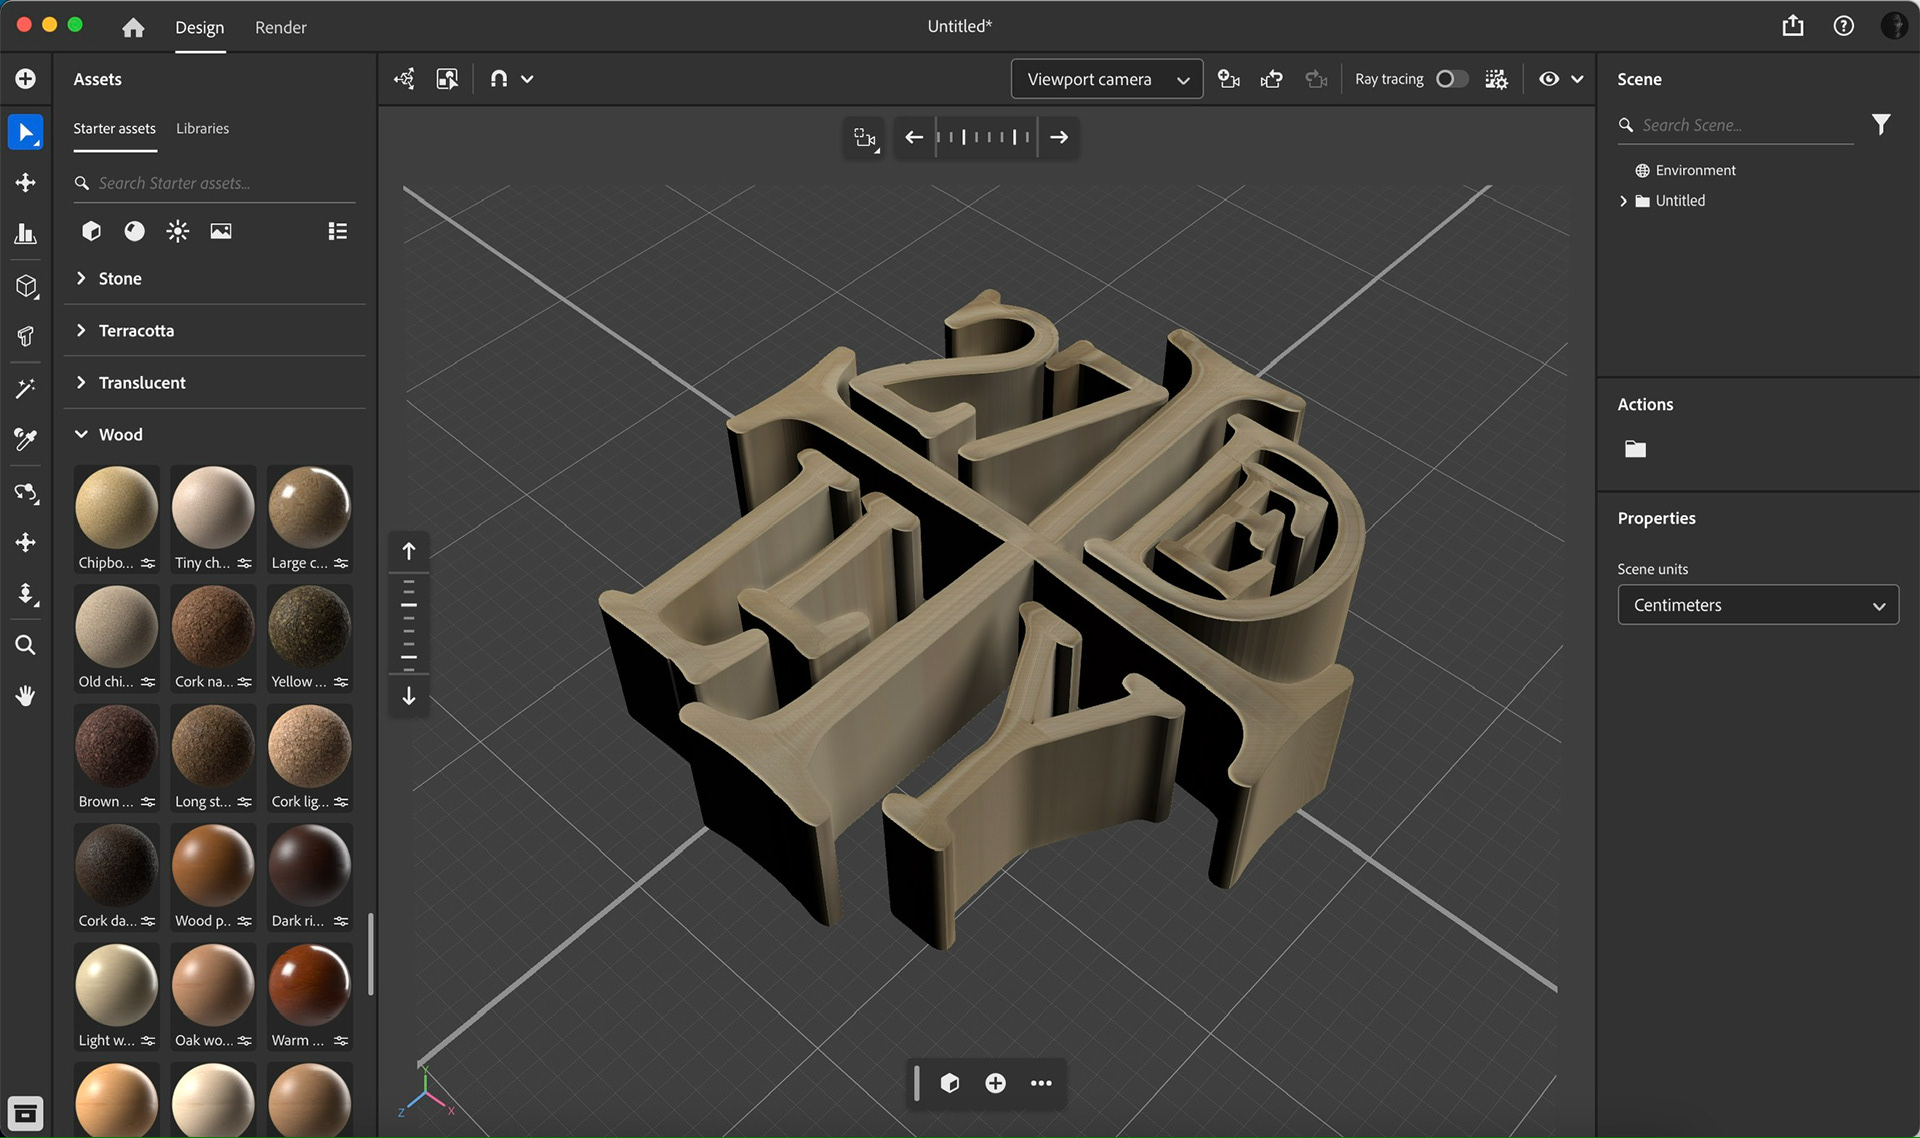Select the Magic Wand tool

tap(26, 388)
